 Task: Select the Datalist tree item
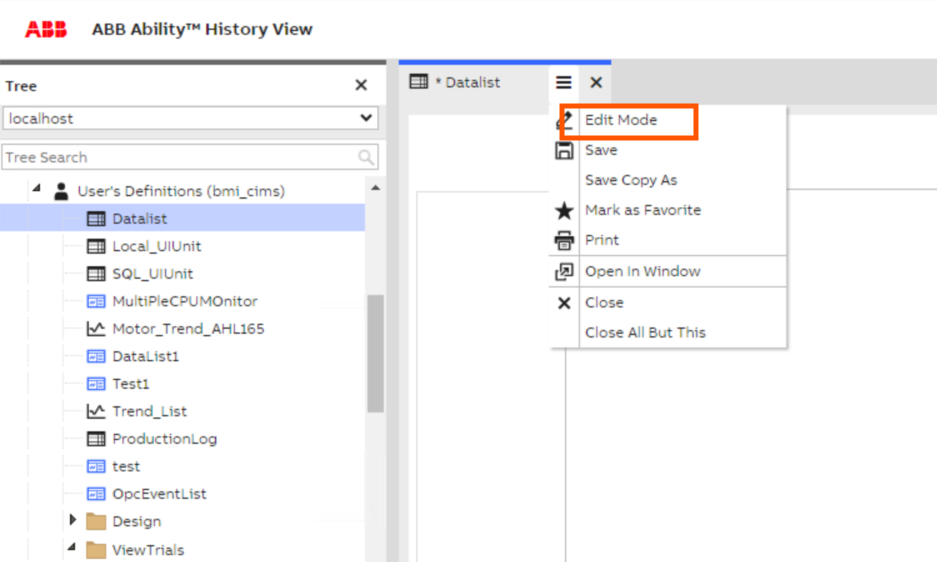click(x=182, y=218)
